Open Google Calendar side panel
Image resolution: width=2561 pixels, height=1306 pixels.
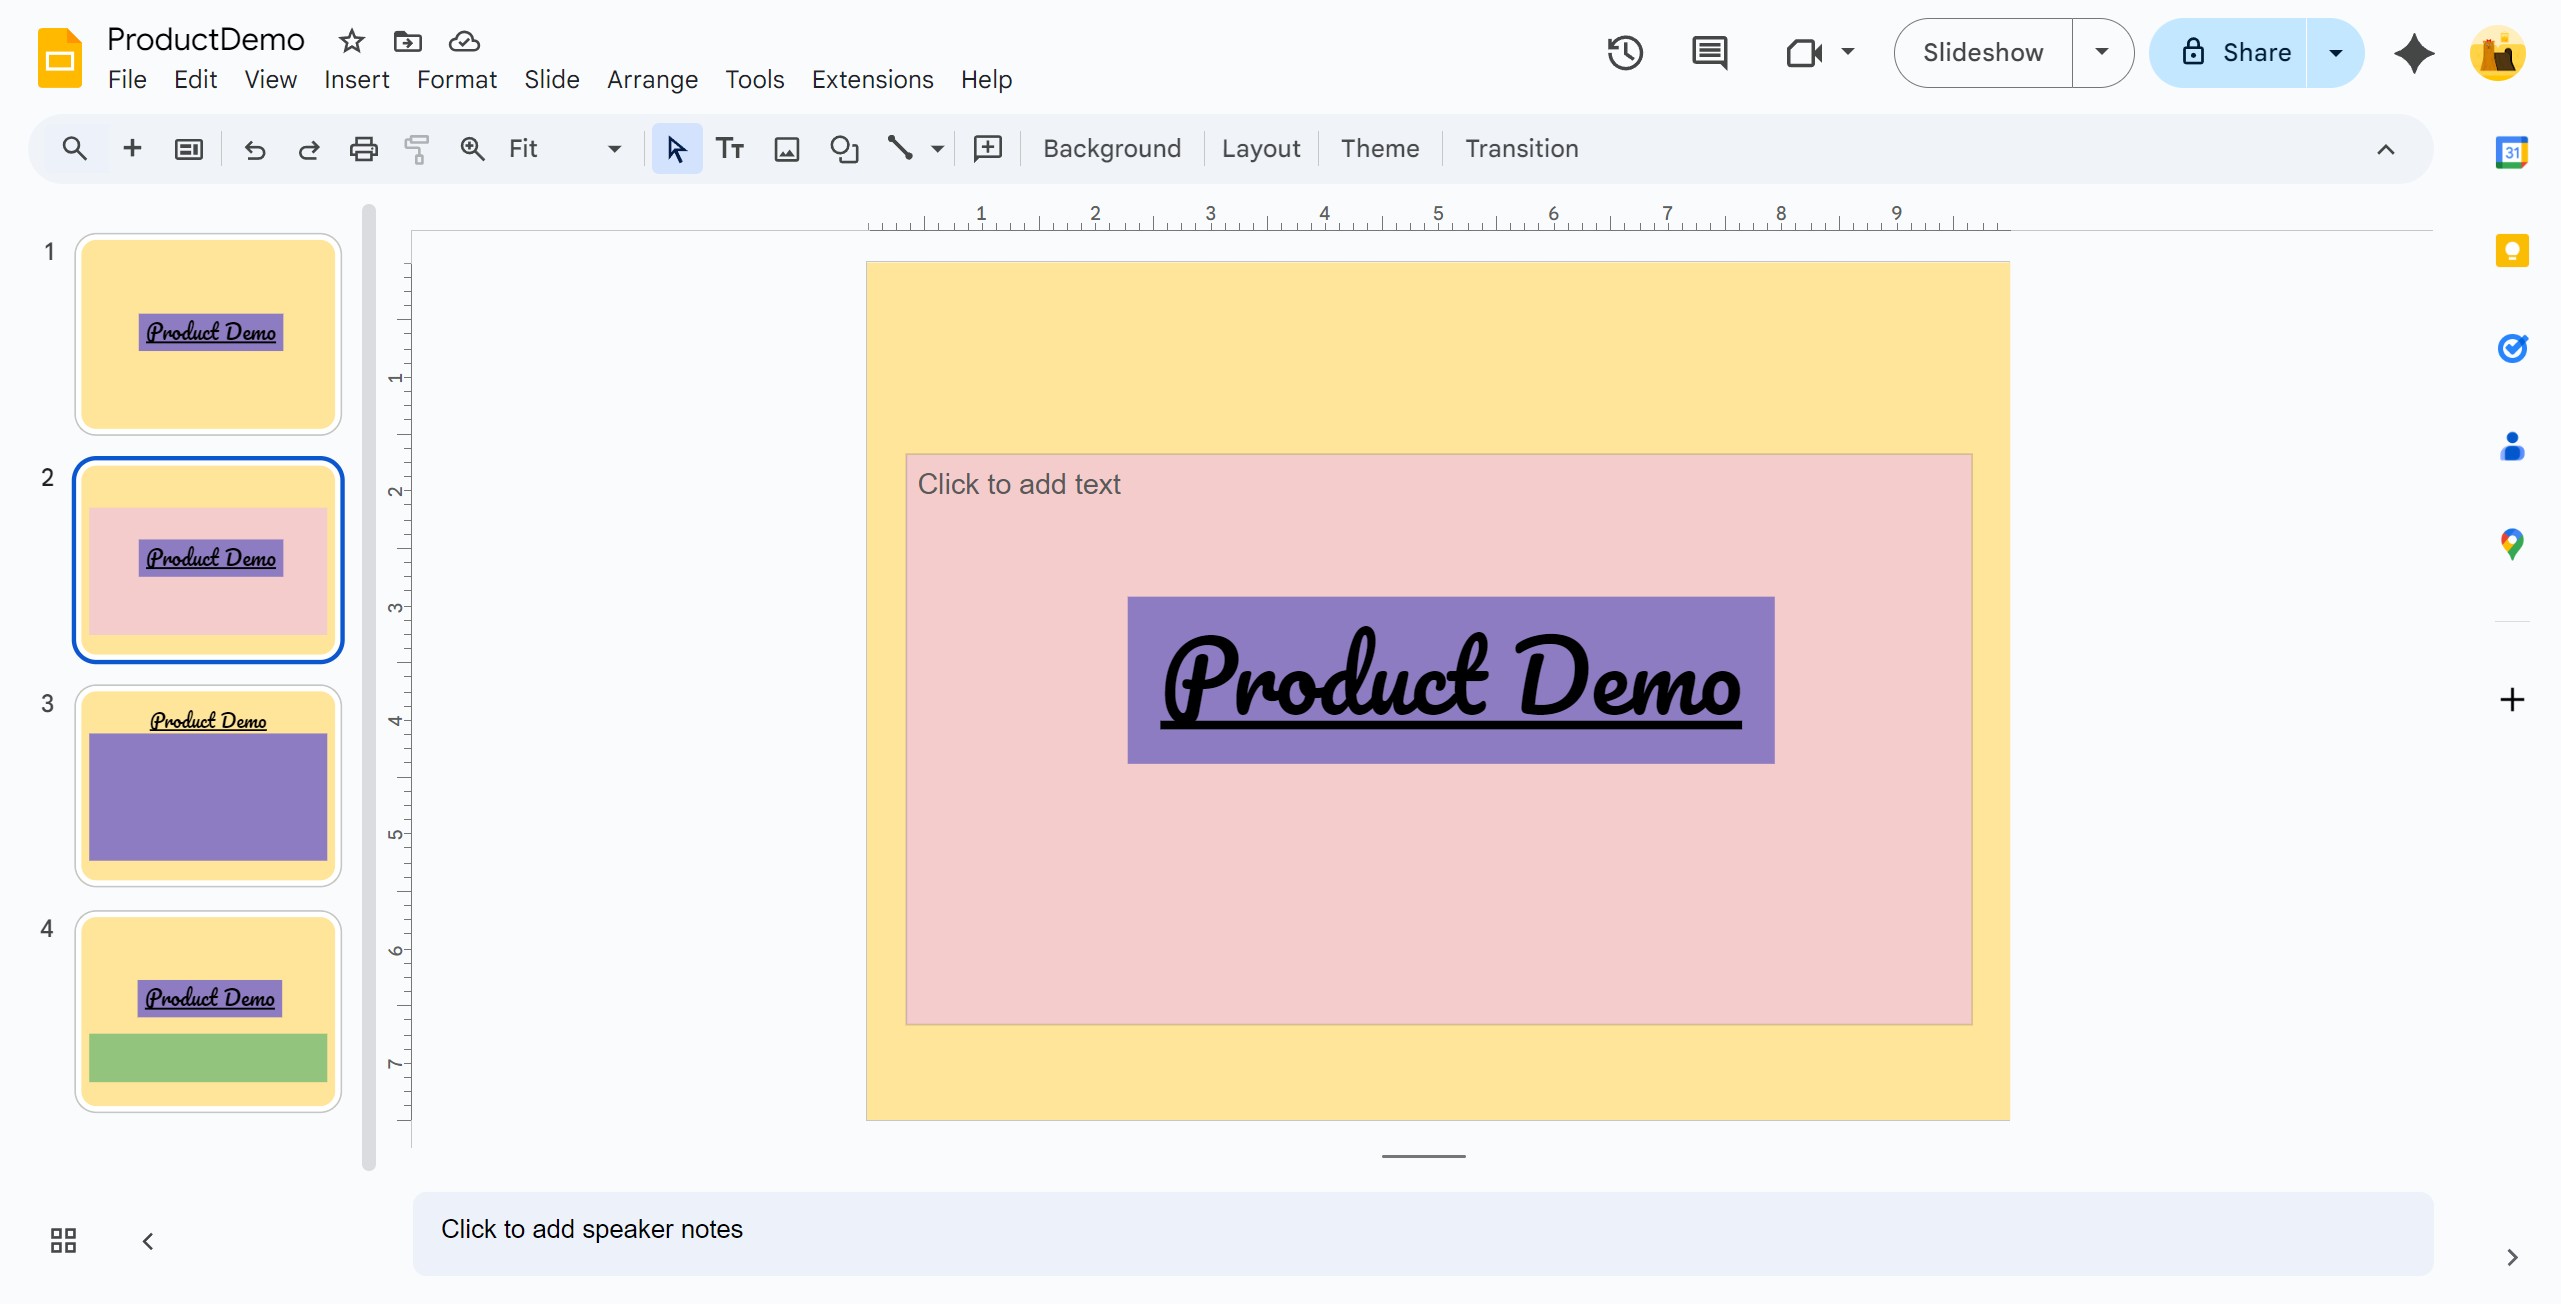click(x=2512, y=152)
